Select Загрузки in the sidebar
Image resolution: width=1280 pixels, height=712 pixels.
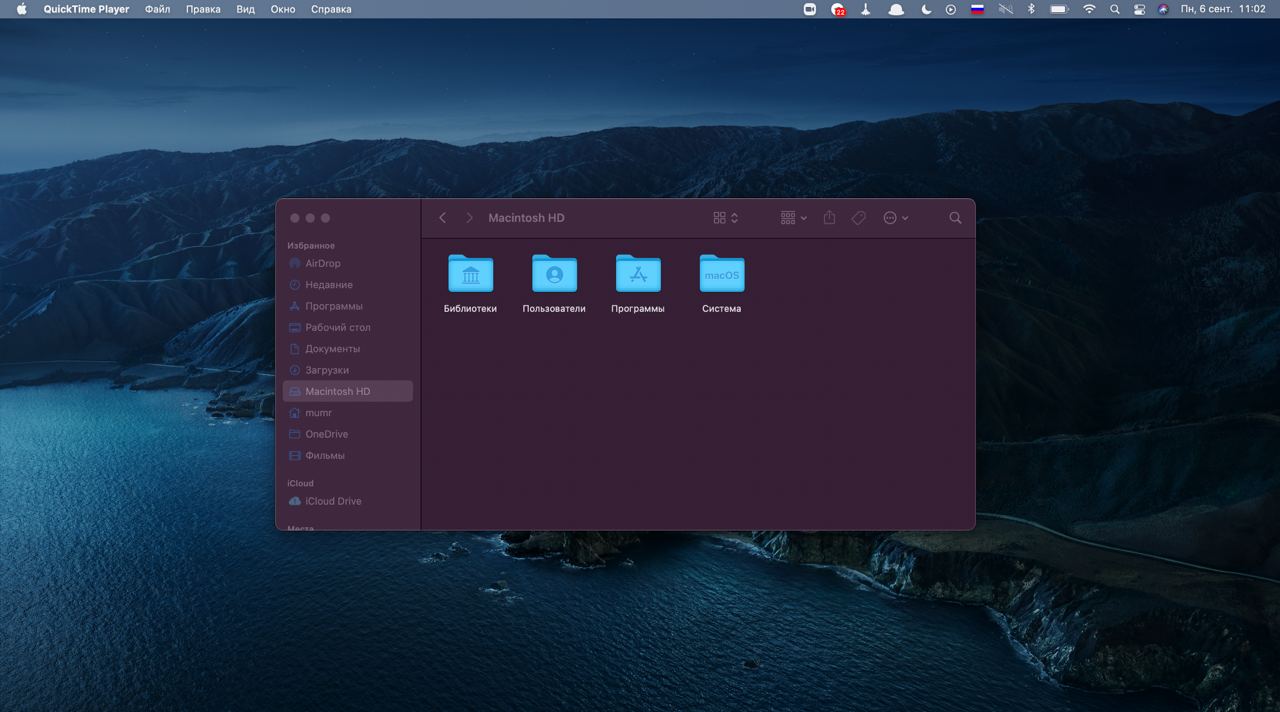[326, 370]
